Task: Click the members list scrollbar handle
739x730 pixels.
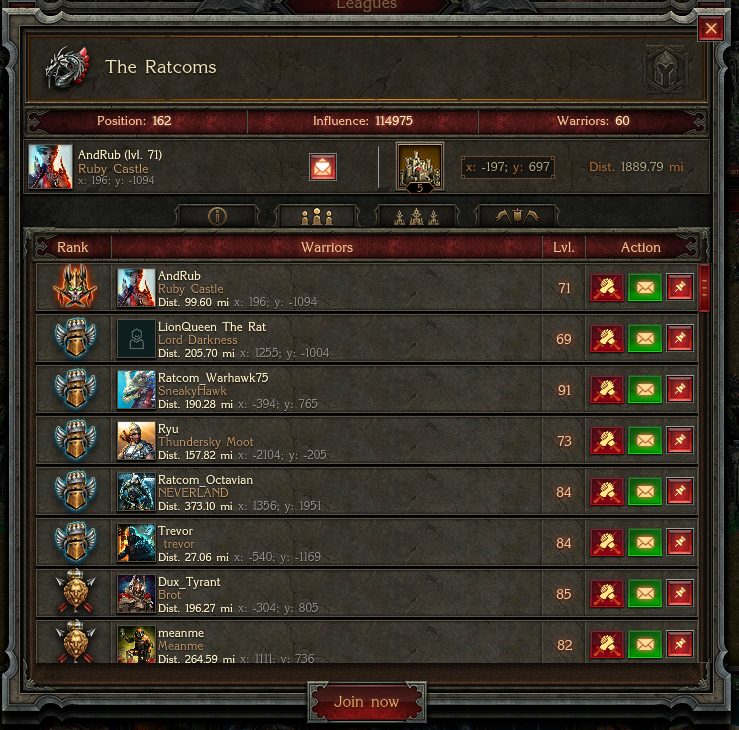Action: (705, 287)
